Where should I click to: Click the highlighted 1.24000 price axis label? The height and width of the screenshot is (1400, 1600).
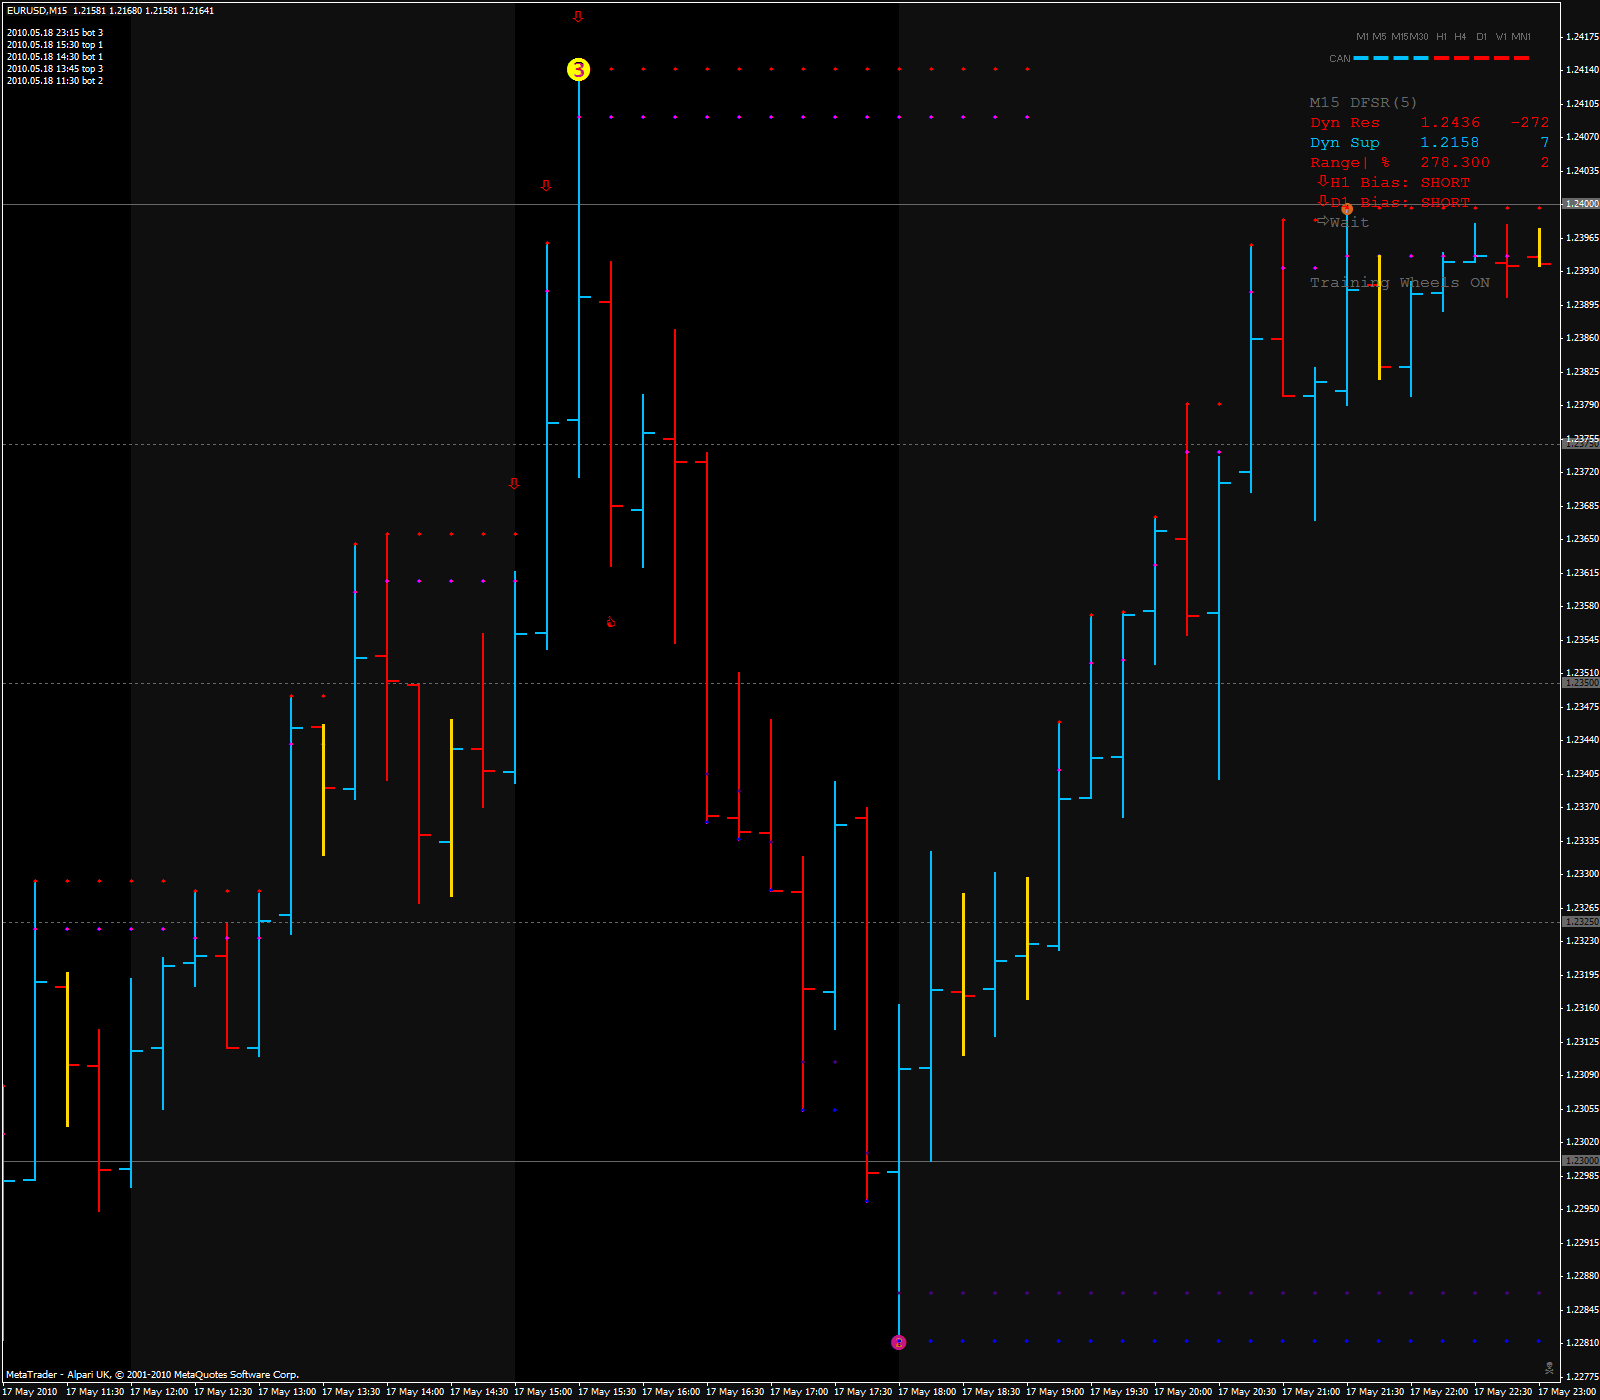1580,202
